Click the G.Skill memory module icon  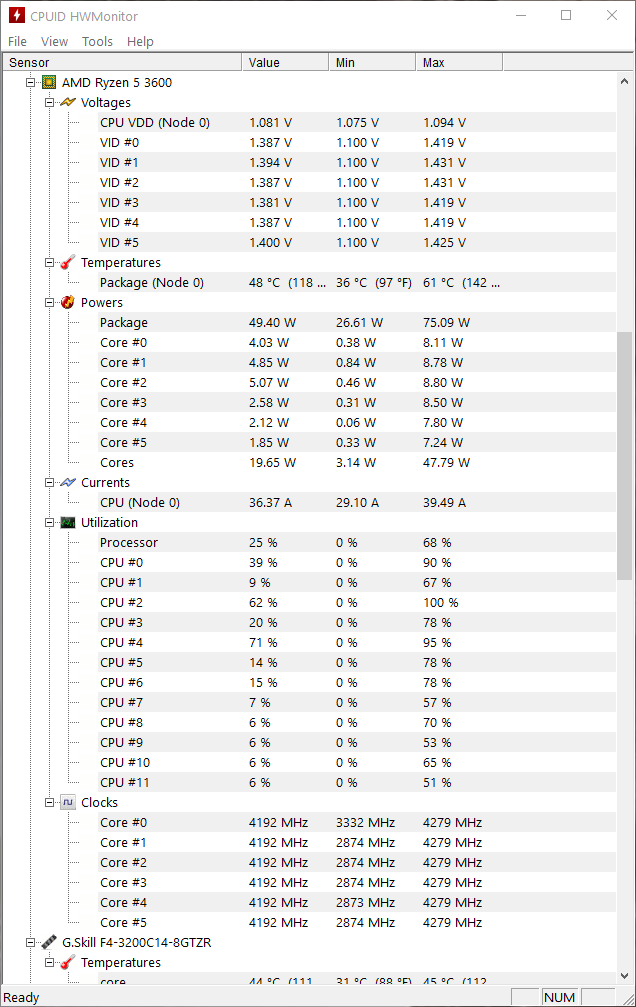pos(49,942)
